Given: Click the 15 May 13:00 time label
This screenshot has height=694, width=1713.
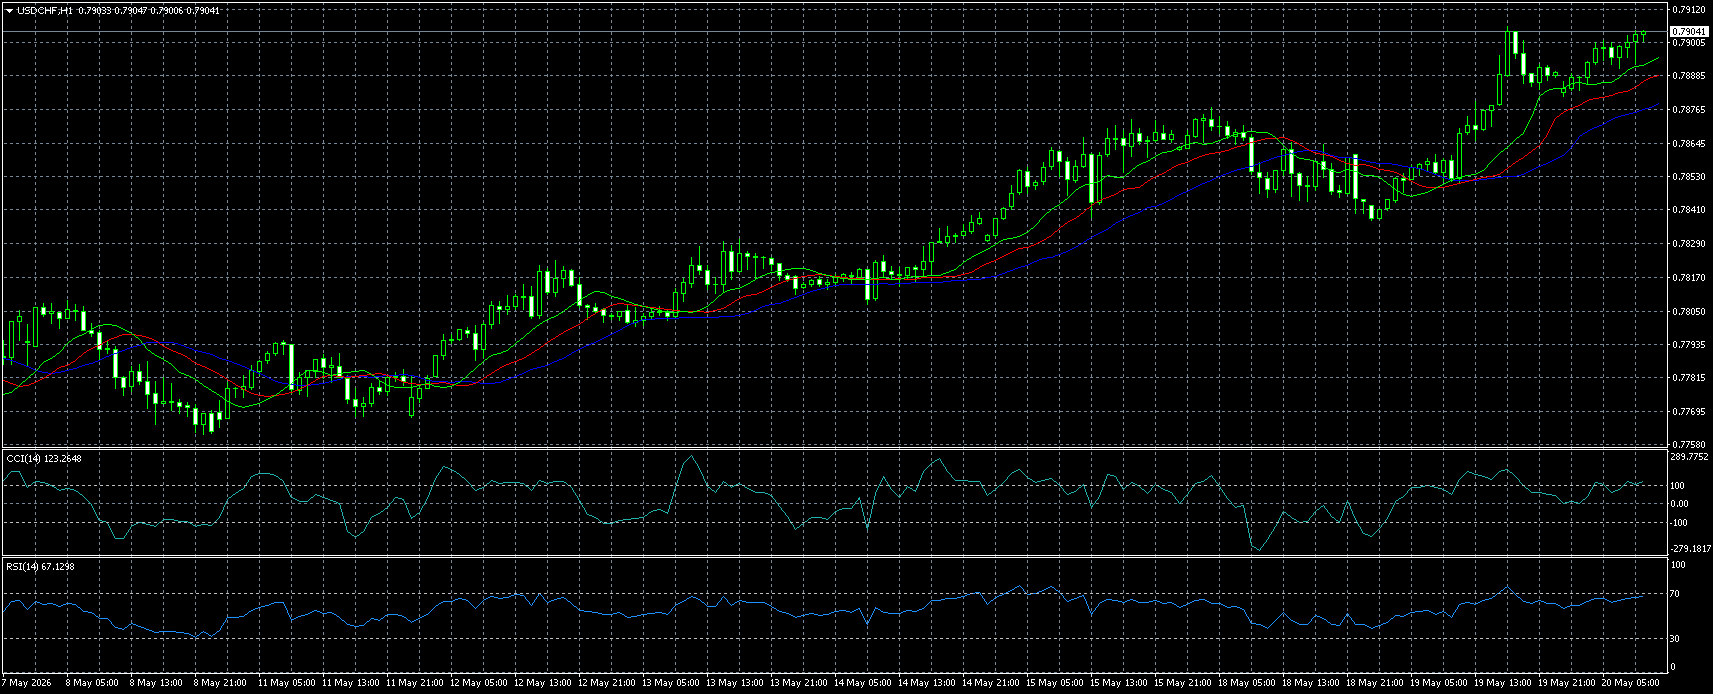Looking at the screenshot, I should pyautogui.click(x=1119, y=683).
